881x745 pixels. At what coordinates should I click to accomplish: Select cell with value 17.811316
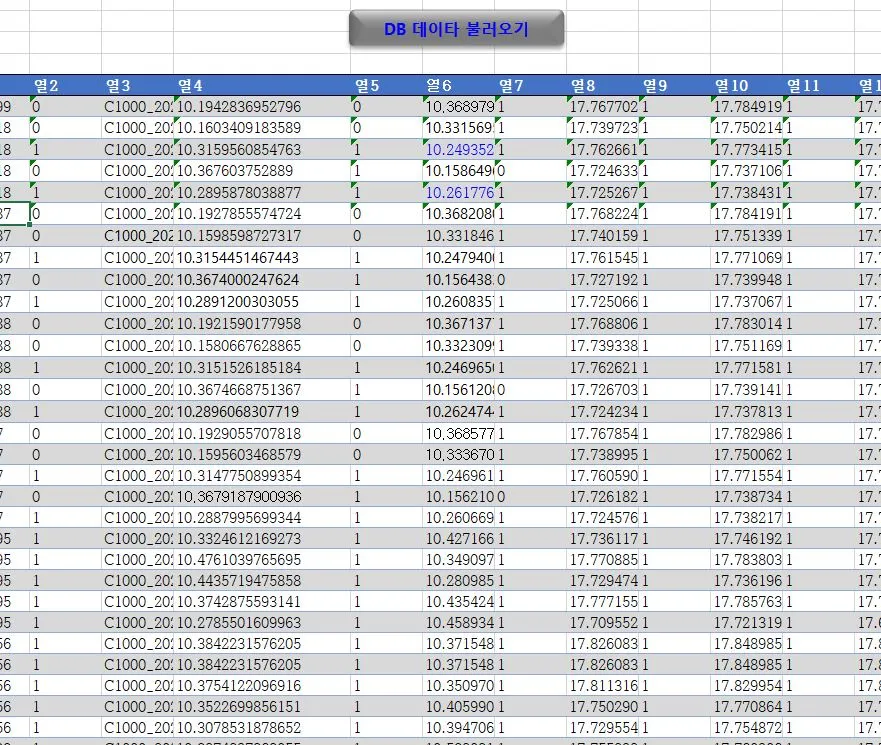click(x=602, y=685)
